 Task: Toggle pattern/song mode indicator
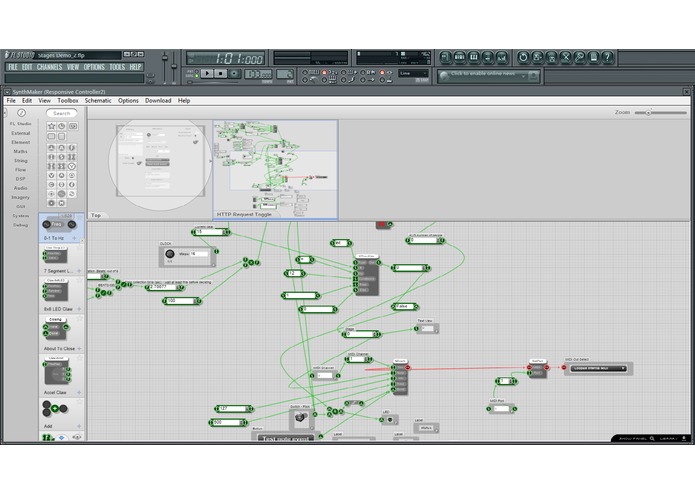[x=197, y=73]
